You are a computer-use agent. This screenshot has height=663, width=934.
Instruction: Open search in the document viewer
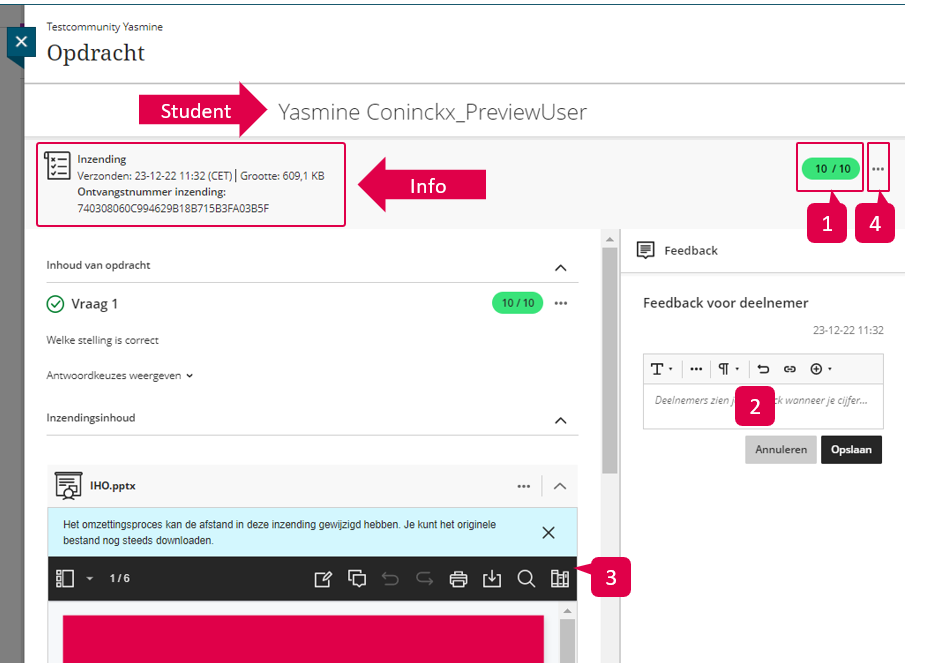click(x=526, y=579)
